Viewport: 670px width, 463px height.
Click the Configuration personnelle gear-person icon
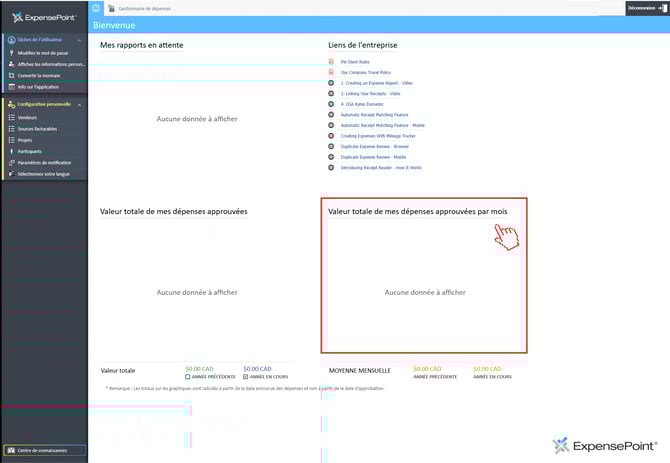[12, 104]
